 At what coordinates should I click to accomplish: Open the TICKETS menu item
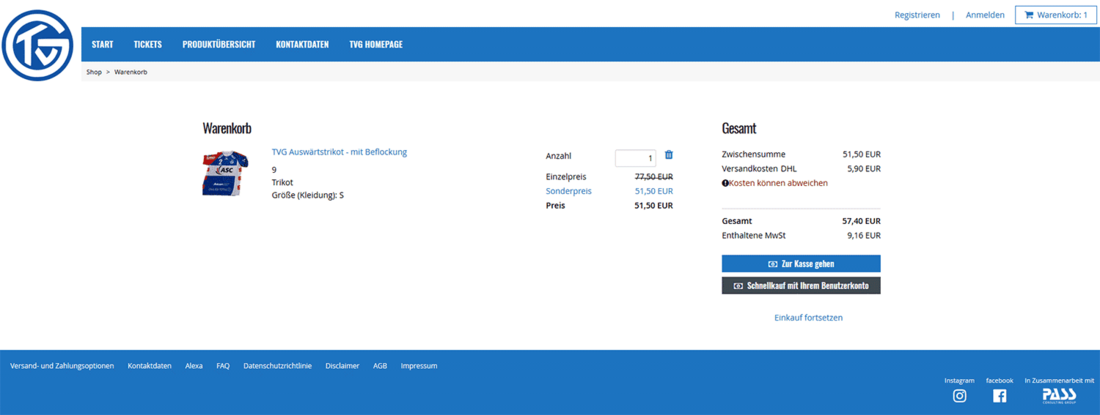[x=148, y=44]
